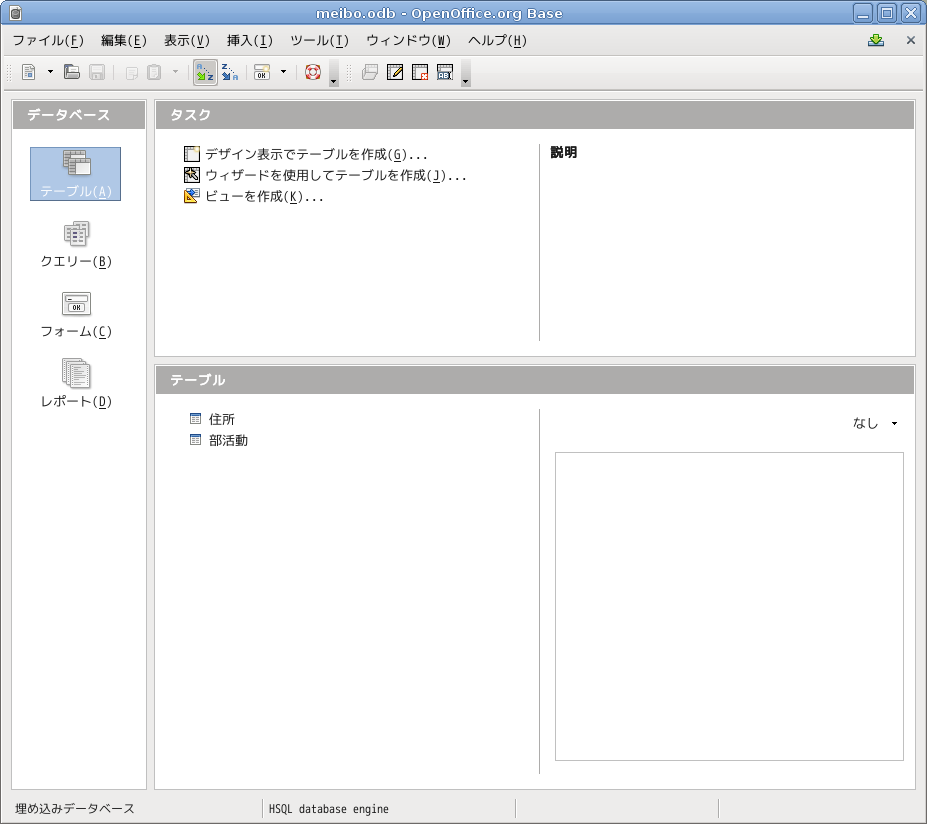Expand the New document dropdown arrow

[50, 72]
